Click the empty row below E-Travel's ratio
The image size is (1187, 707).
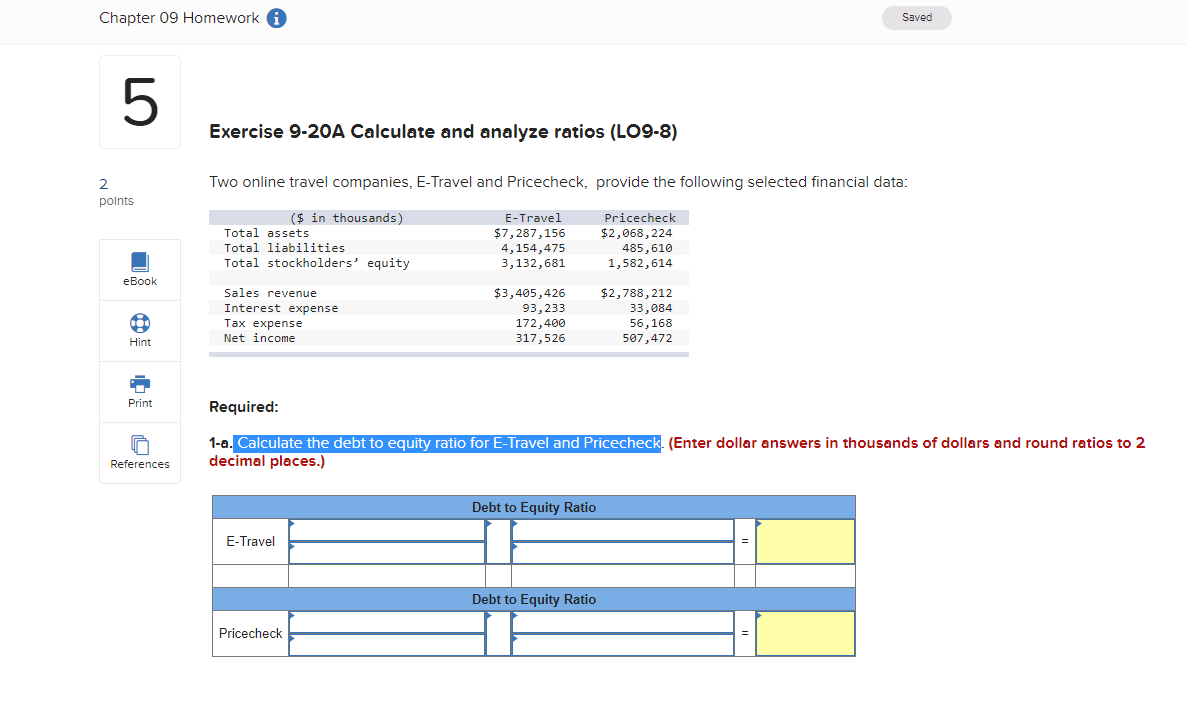pos(387,575)
